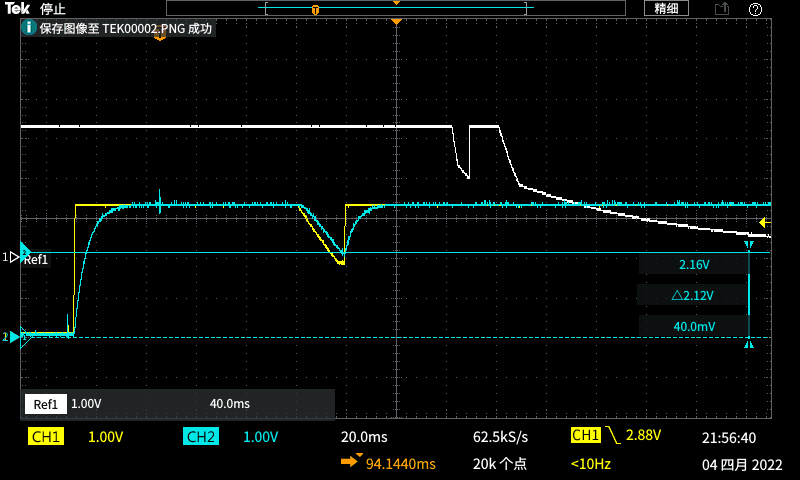Click cursor readout 40.0mV
The image size is (800, 480).
pyautogui.click(x=694, y=326)
